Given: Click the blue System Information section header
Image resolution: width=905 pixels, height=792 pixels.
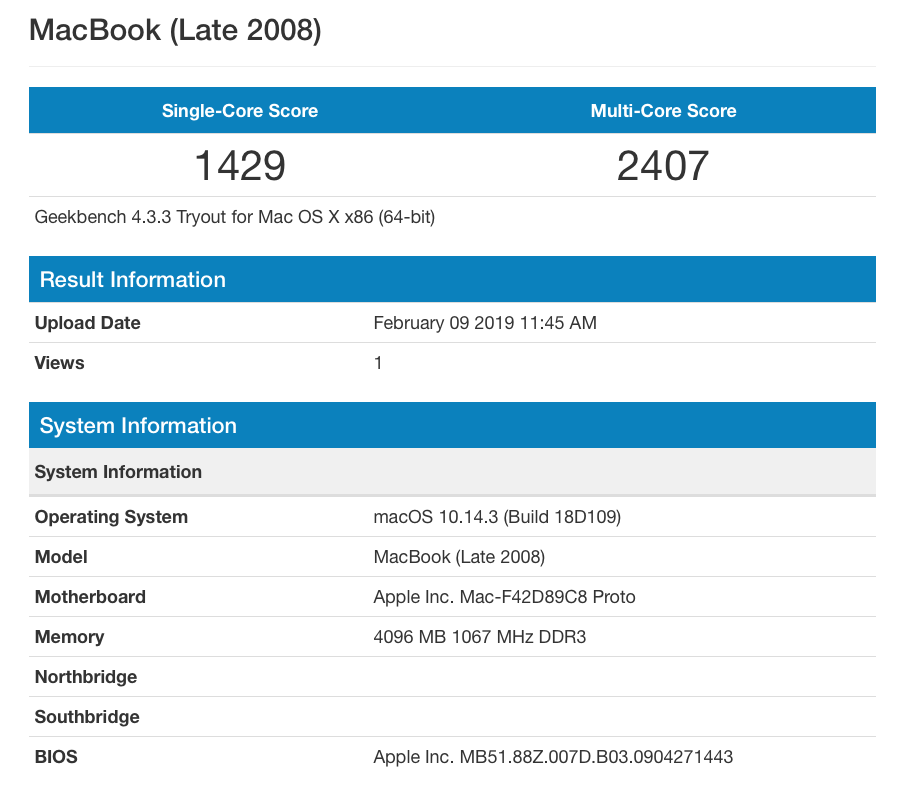Looking at the screenshot, I should click(452, 425).
